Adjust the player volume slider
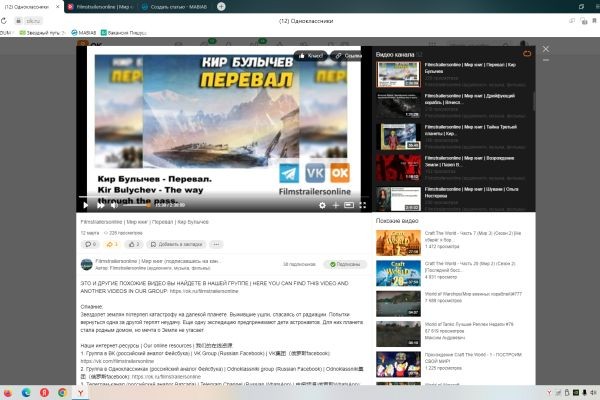The height and width of the screenshot is (400, 600). [137, 206]
